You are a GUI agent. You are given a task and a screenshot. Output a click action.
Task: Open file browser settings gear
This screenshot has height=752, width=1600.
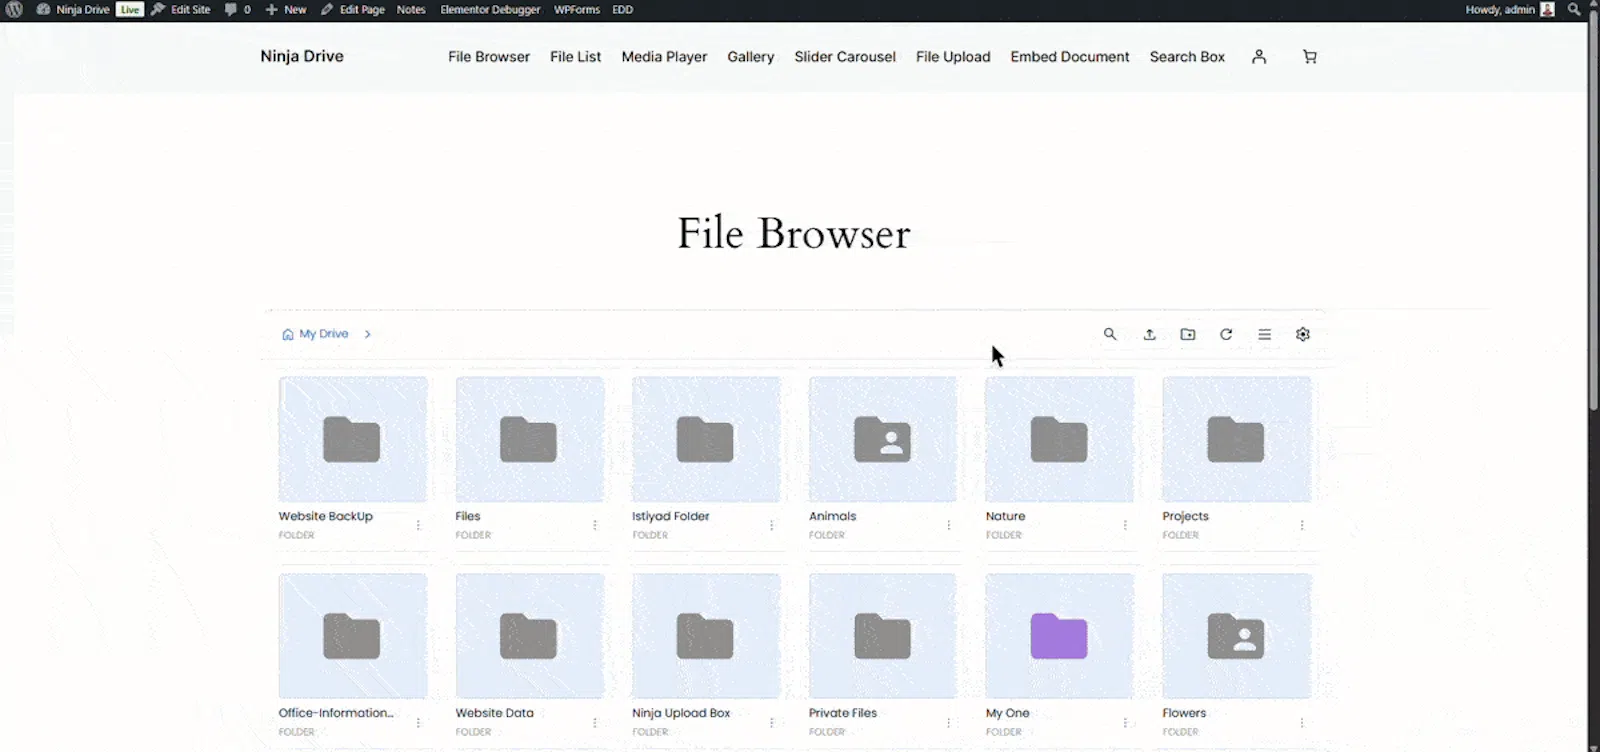pyautogui.click(x=1303, y=334)
